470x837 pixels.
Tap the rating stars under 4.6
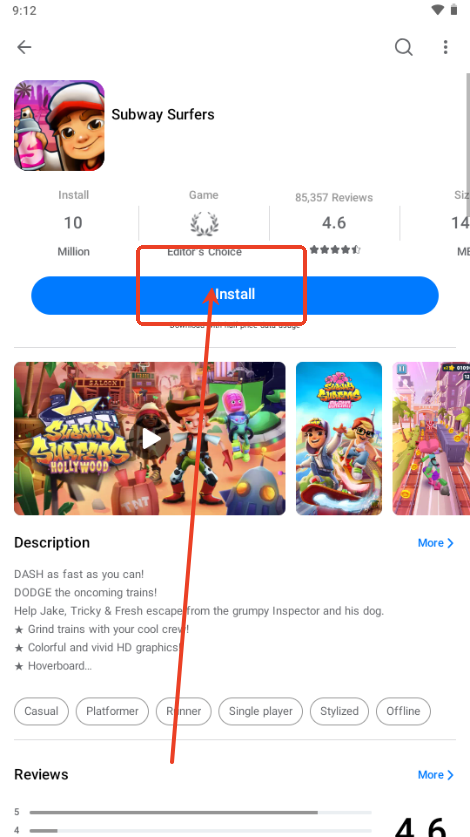pyautogui.click(x=334, y=249)
